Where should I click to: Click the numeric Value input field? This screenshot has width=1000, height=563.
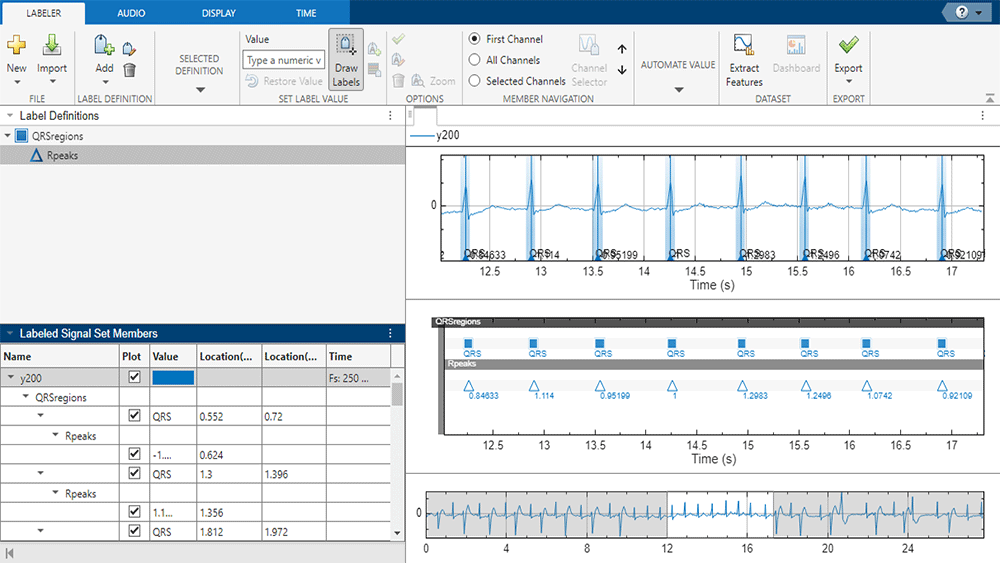[283, 61]
